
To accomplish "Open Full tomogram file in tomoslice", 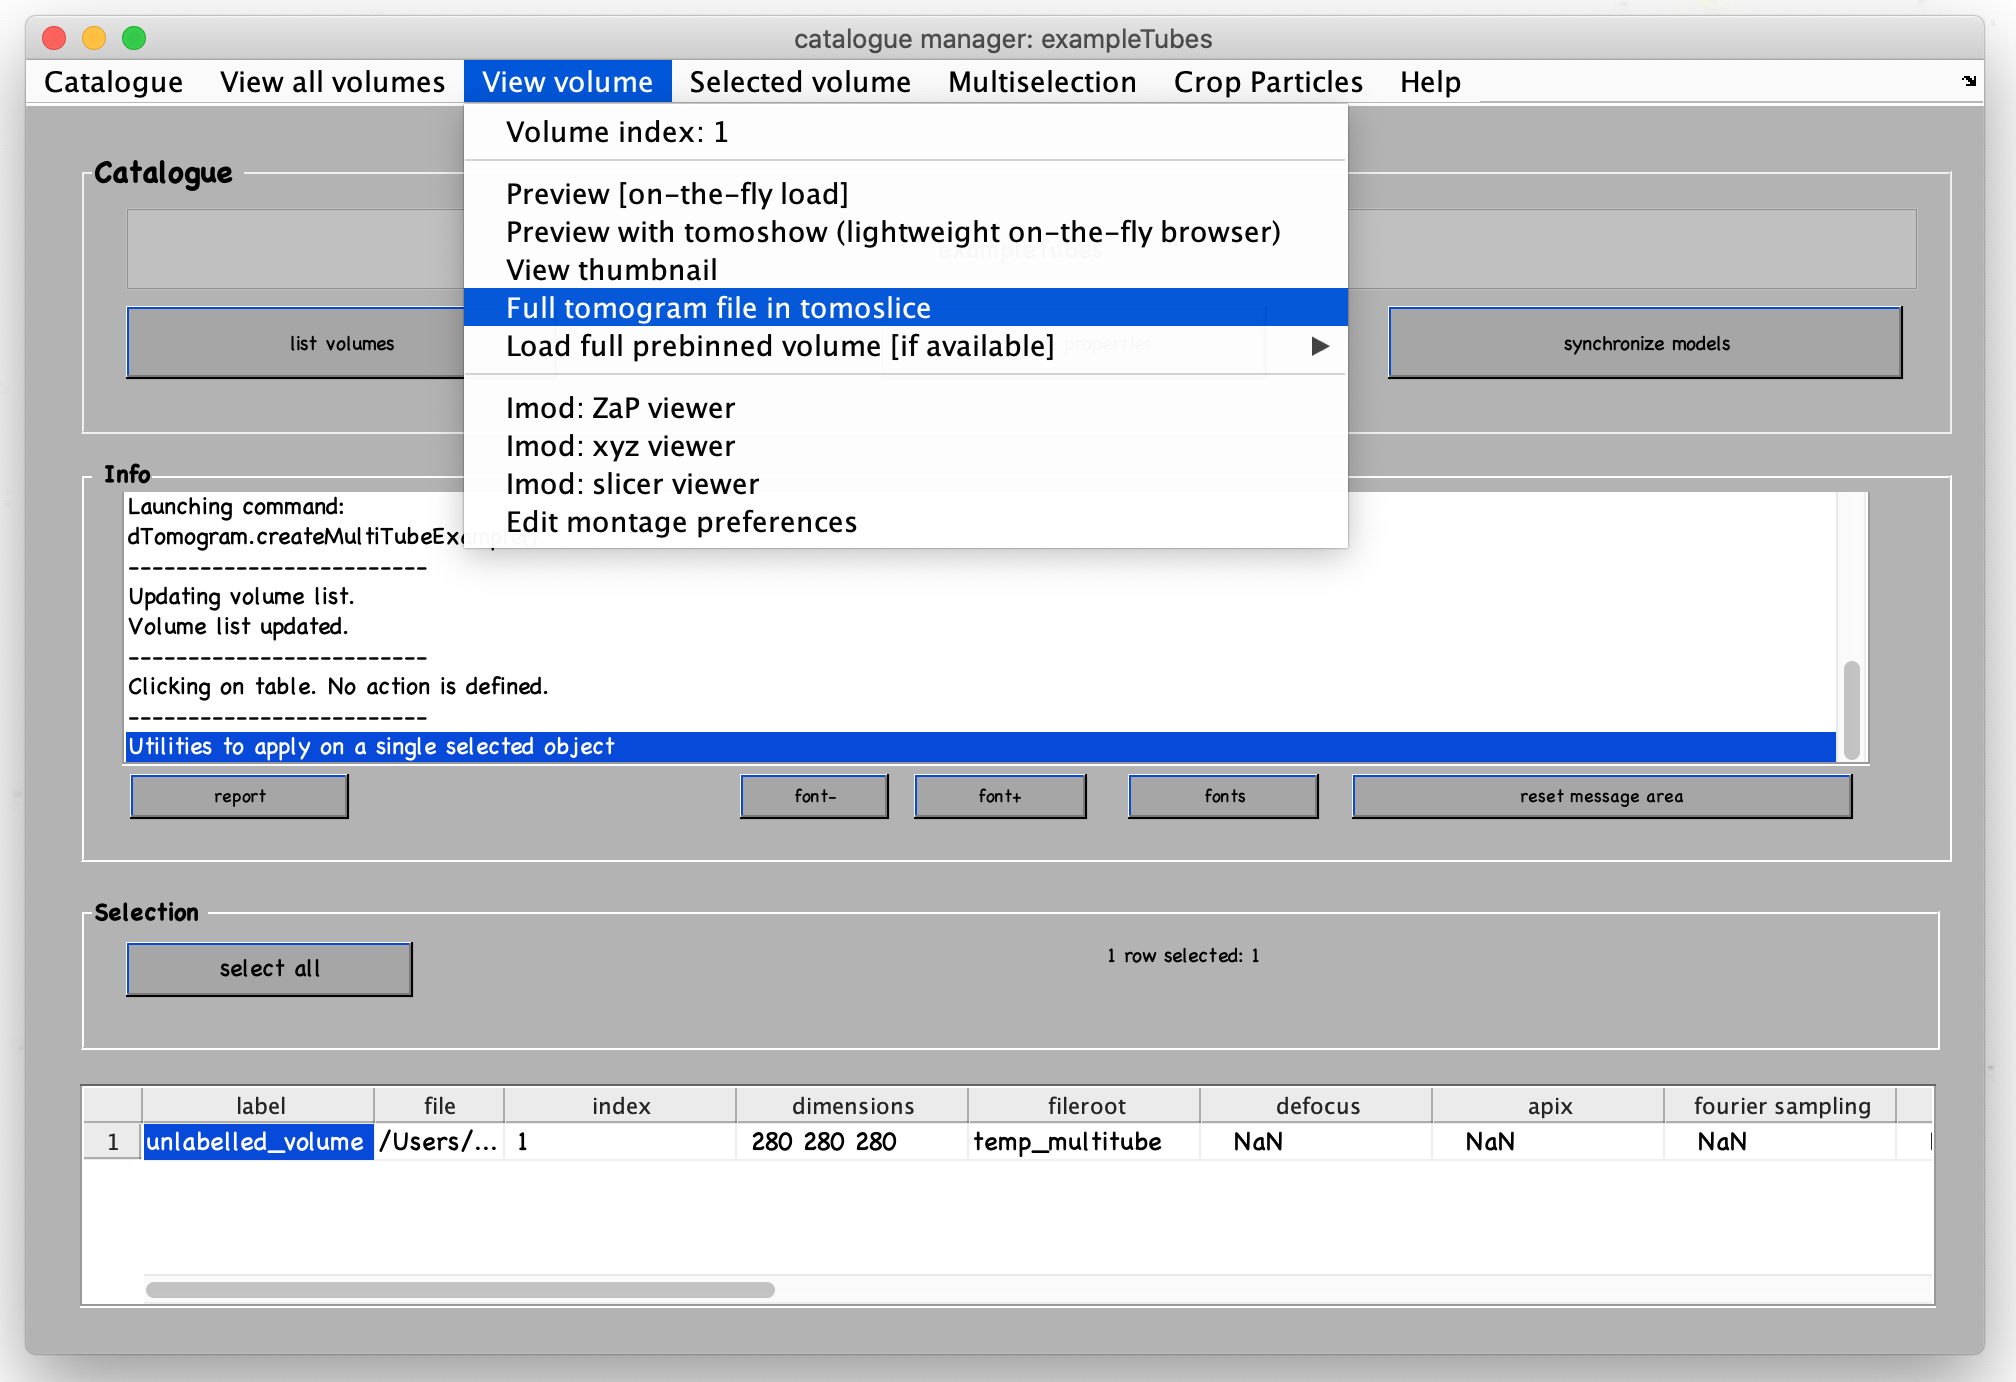I will pos(906,308).
